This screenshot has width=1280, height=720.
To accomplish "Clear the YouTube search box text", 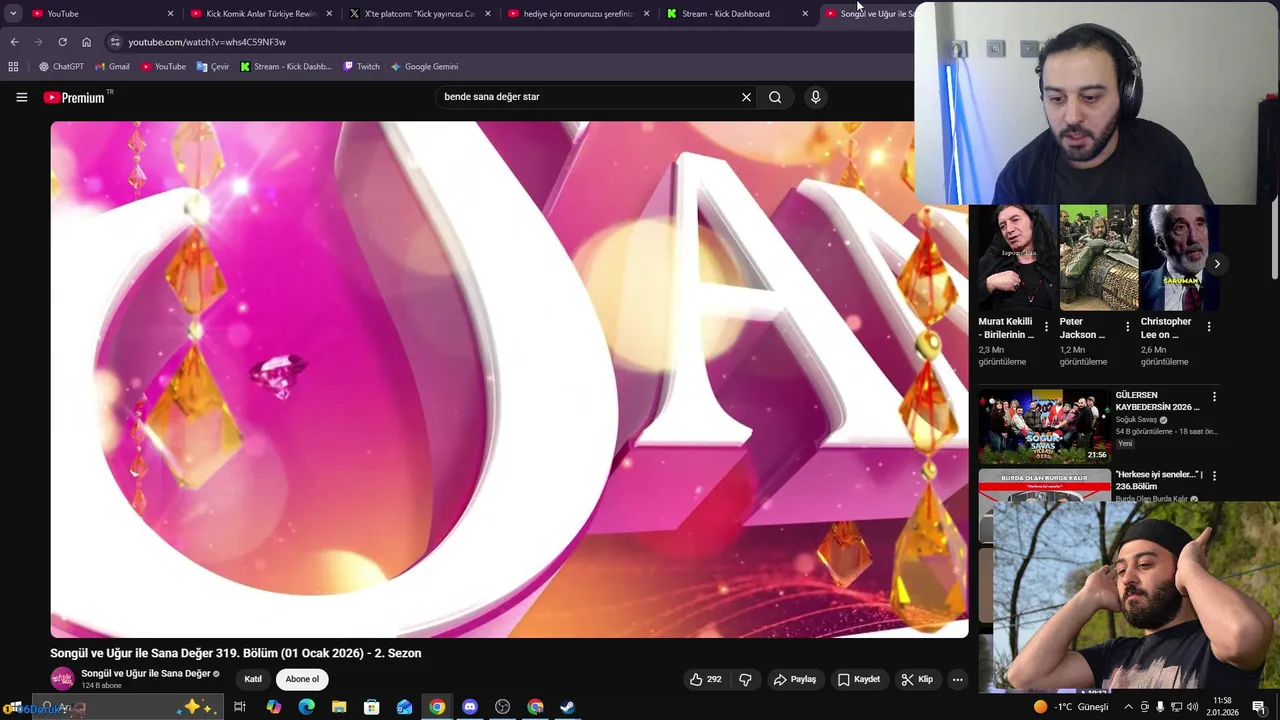I will [746, 97].
